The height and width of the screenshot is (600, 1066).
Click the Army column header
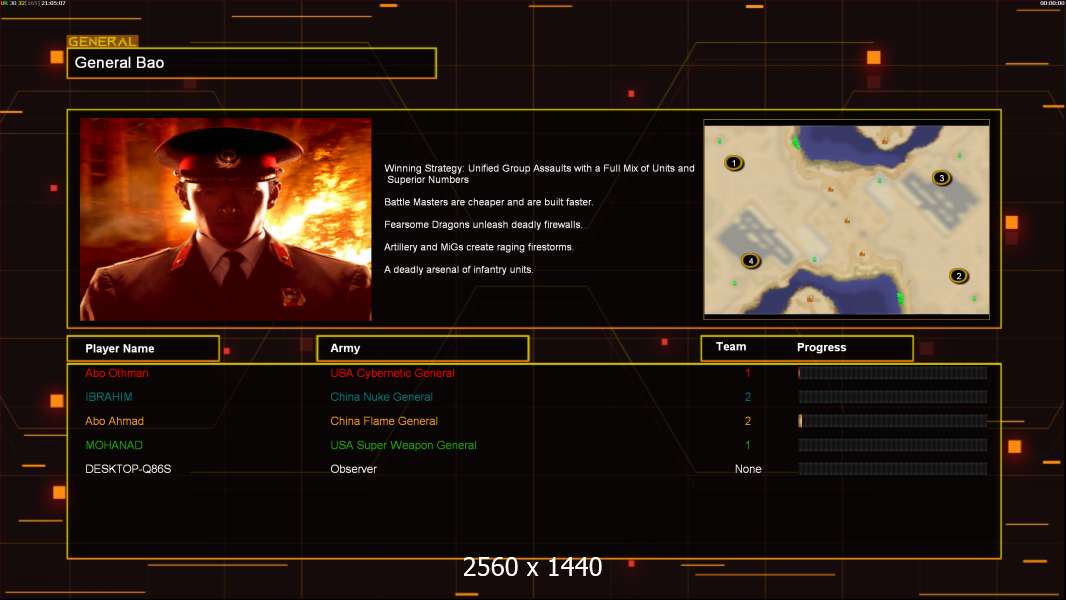[x=423, y=349]
